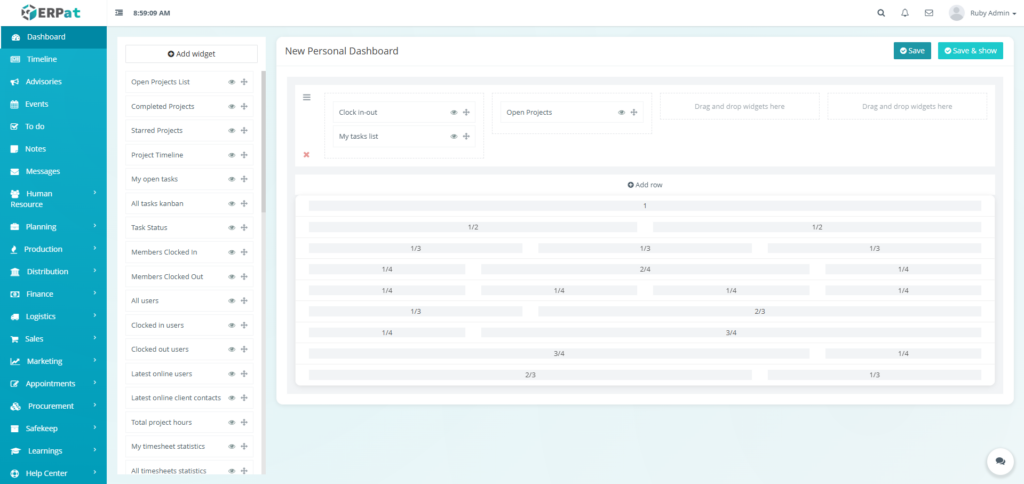This screenshot has height=484, width=1024.
Task: Toggle eye icon on Clock in-out widget
Action: pyautogui.click(x=454, y=112)
